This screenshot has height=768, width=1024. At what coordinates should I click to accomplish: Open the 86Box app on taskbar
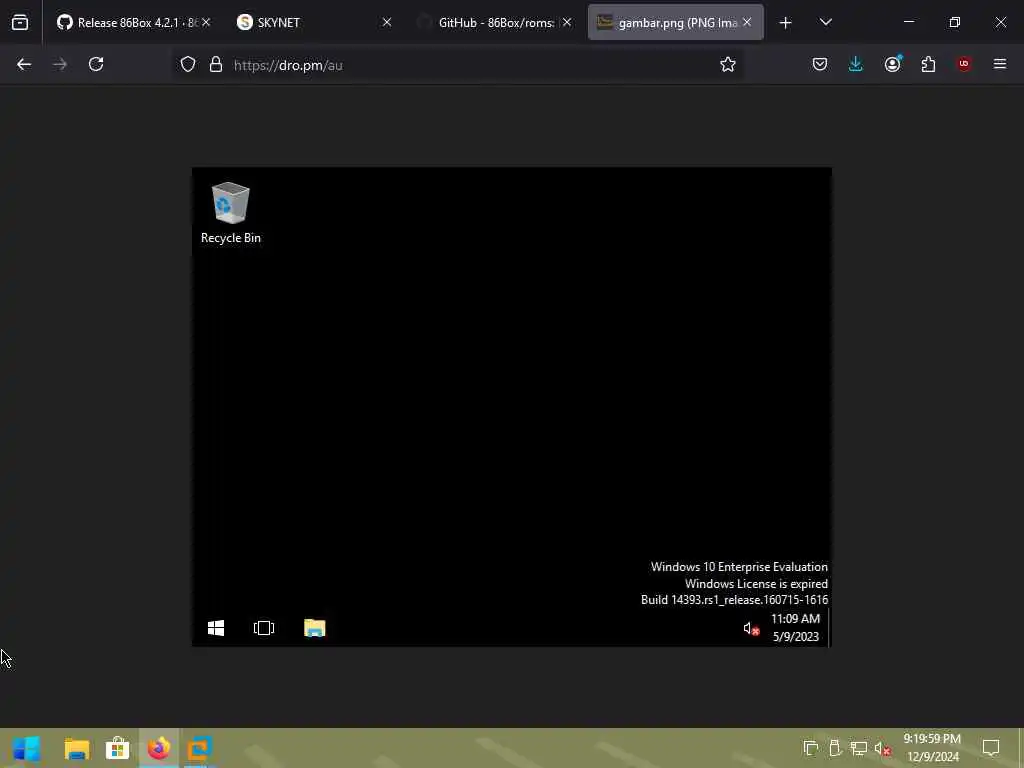click(199, 748)
